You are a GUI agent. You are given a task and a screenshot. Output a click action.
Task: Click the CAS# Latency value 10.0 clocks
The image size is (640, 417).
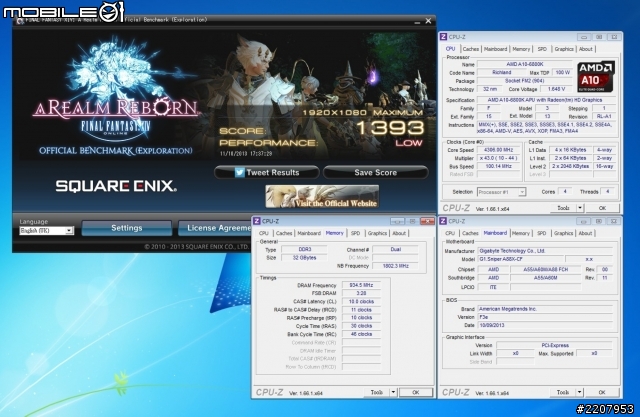[361, 302]
